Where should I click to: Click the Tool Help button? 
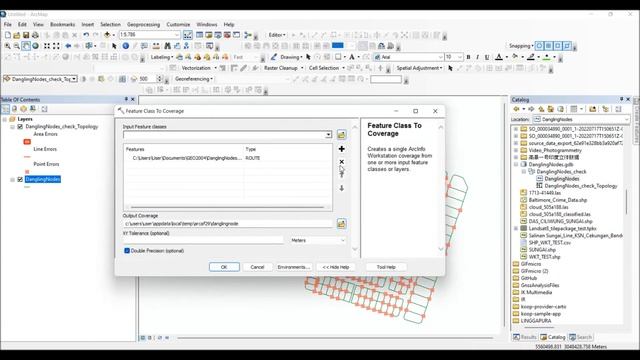tap(386, 267)
